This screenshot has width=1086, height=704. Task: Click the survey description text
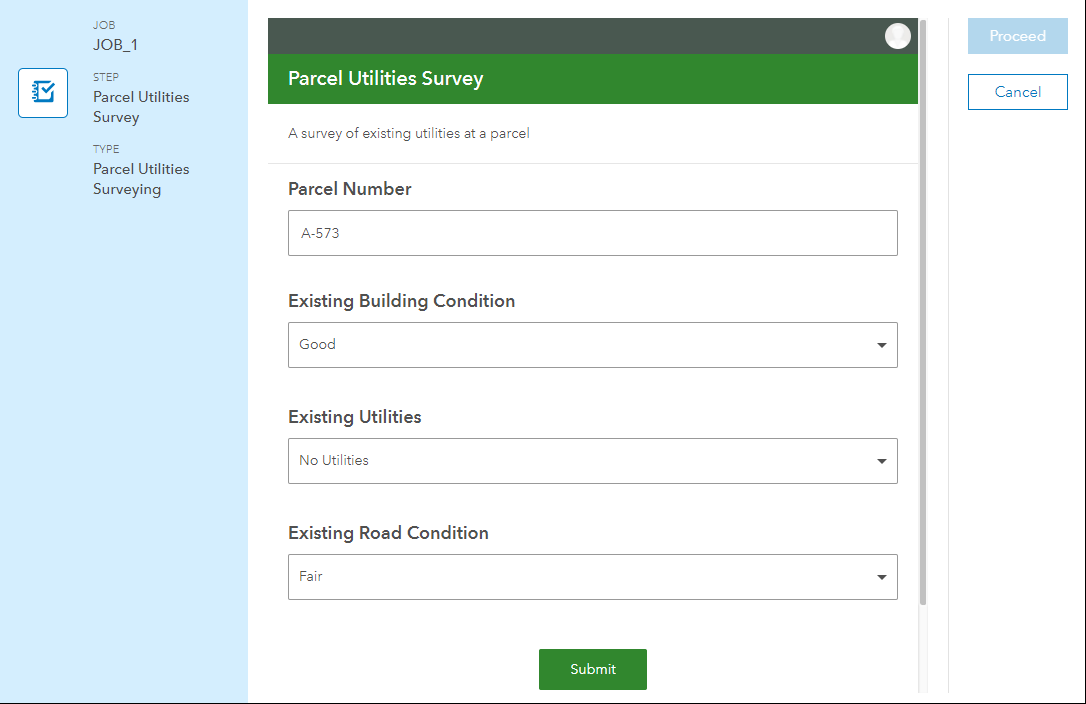coord(408,133)
